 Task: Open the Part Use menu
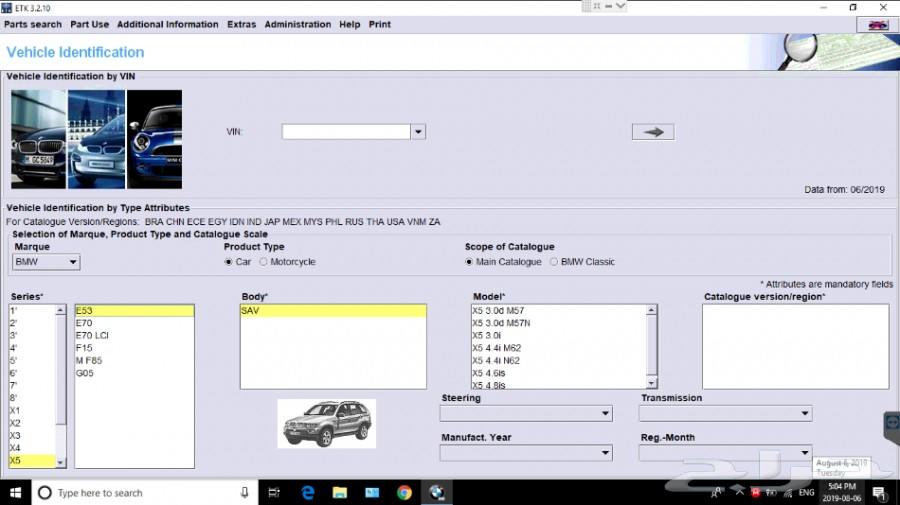[x=90, y=25]
